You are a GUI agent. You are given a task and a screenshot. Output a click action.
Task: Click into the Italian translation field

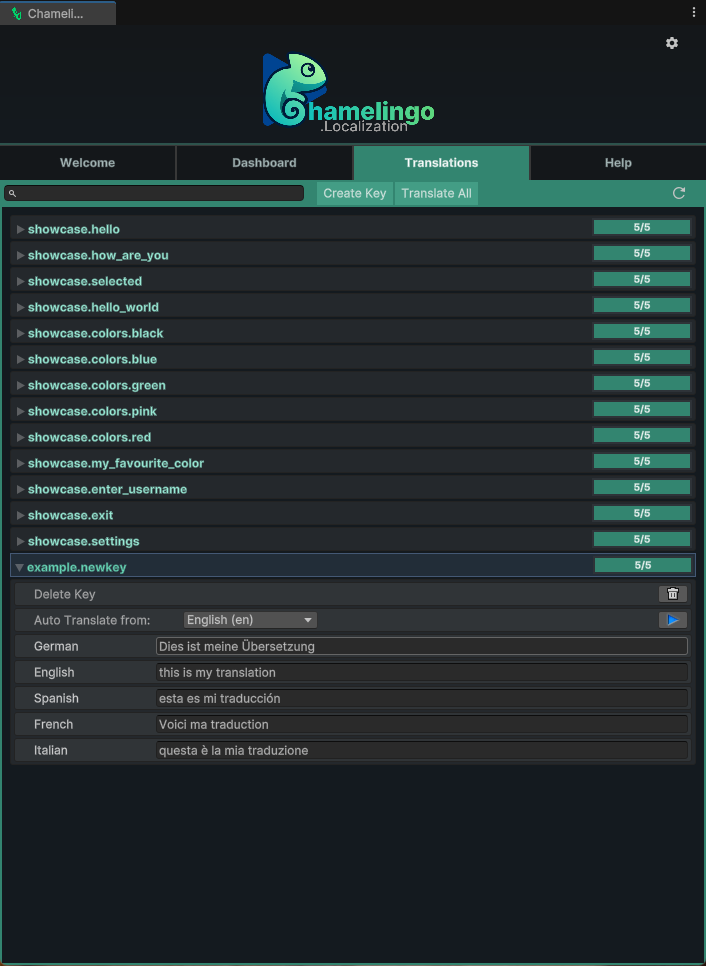tap(421, 750)
